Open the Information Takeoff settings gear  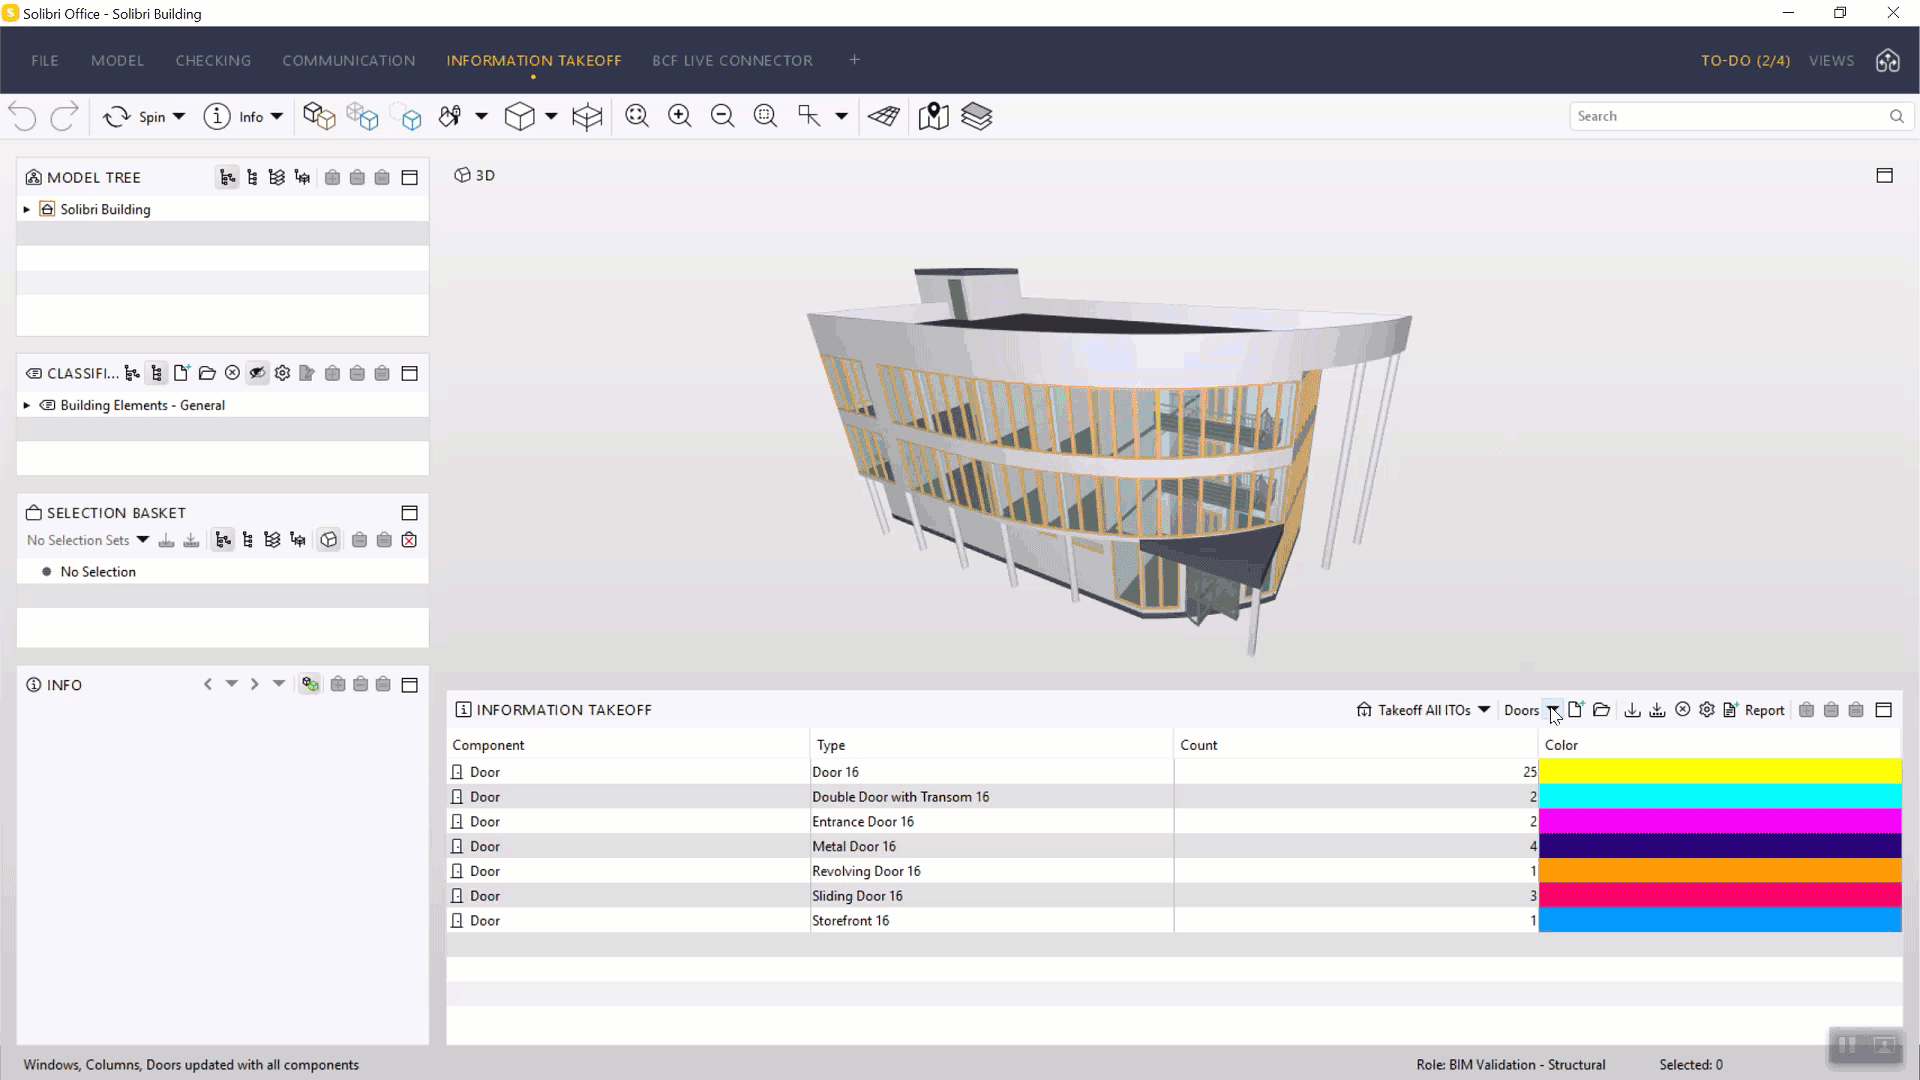(x=1707, y=710)
